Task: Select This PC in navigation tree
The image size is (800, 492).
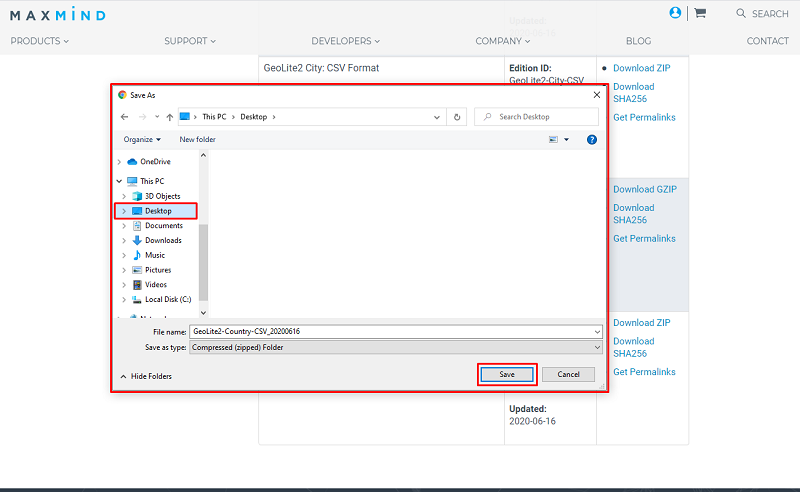Action: pyautogui.click(x=152, y=181)
